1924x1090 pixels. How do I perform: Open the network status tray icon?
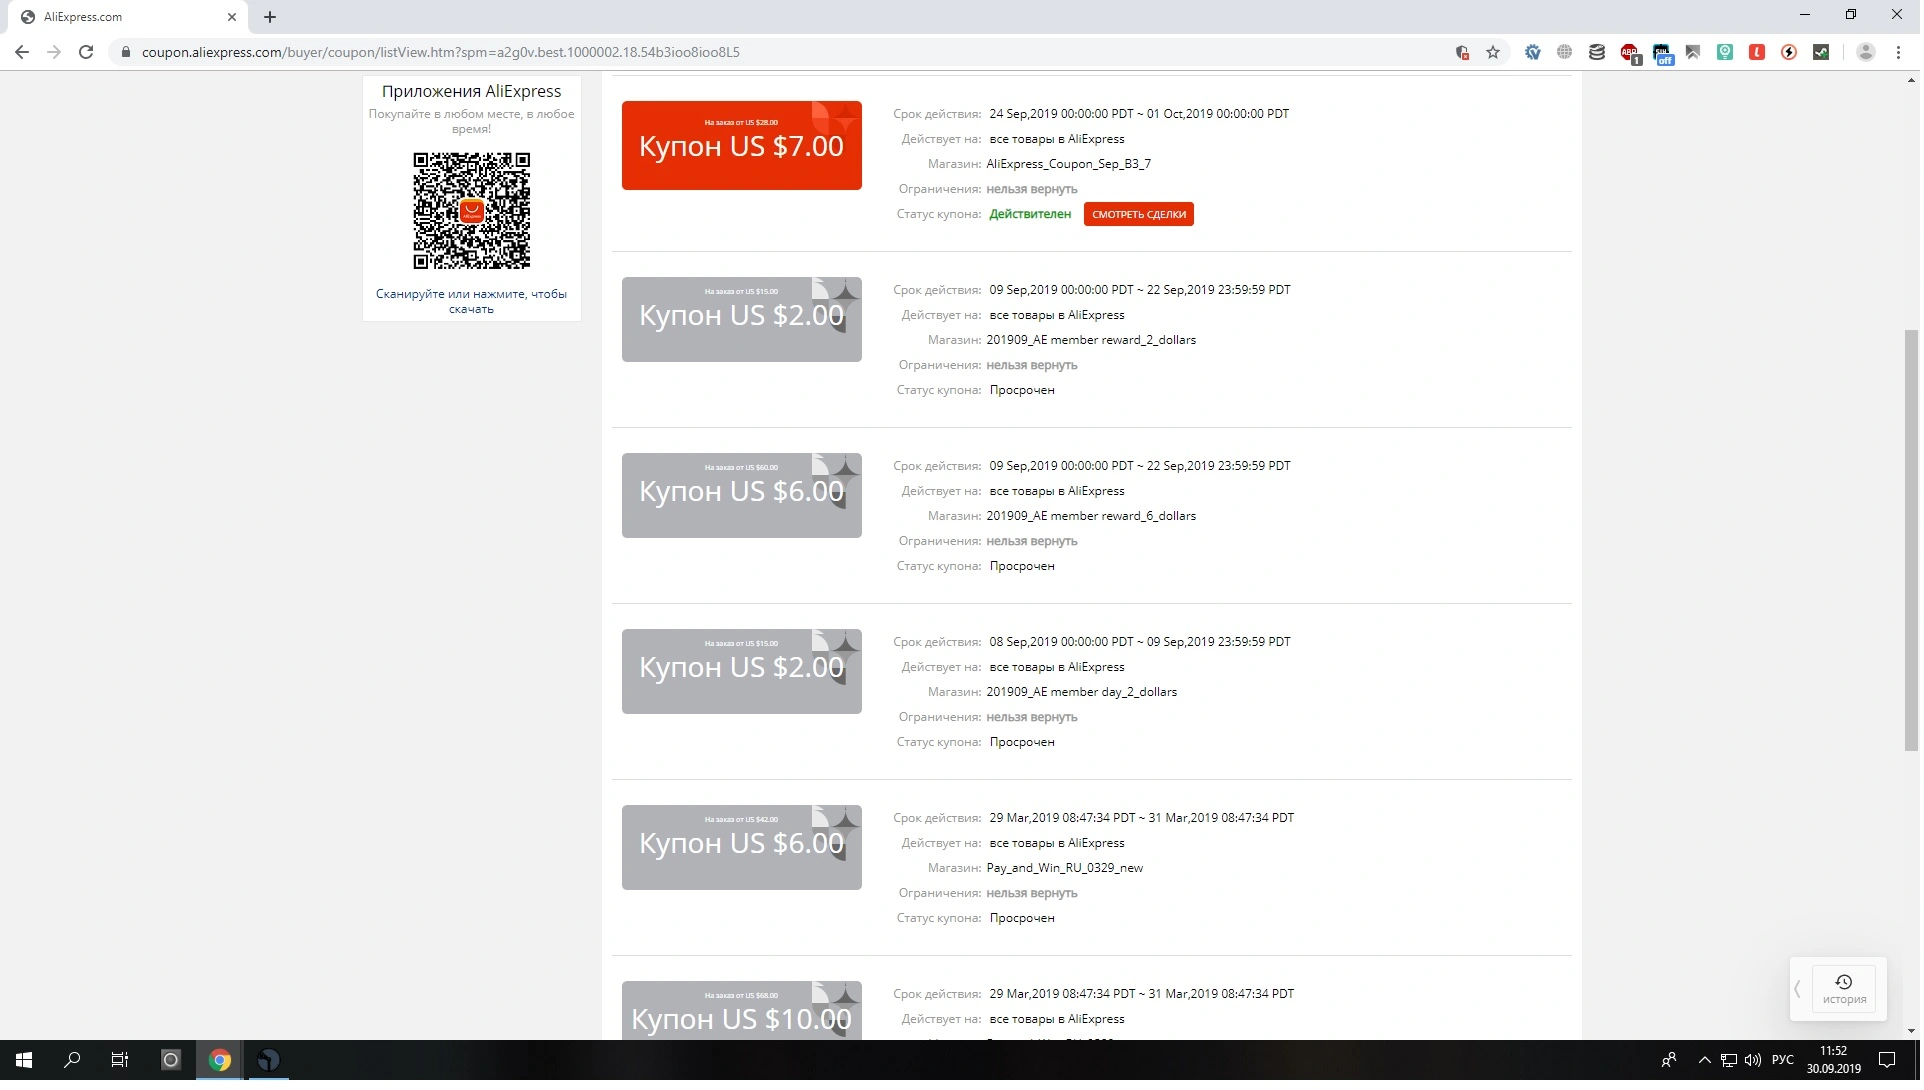coord(1729,1060)
